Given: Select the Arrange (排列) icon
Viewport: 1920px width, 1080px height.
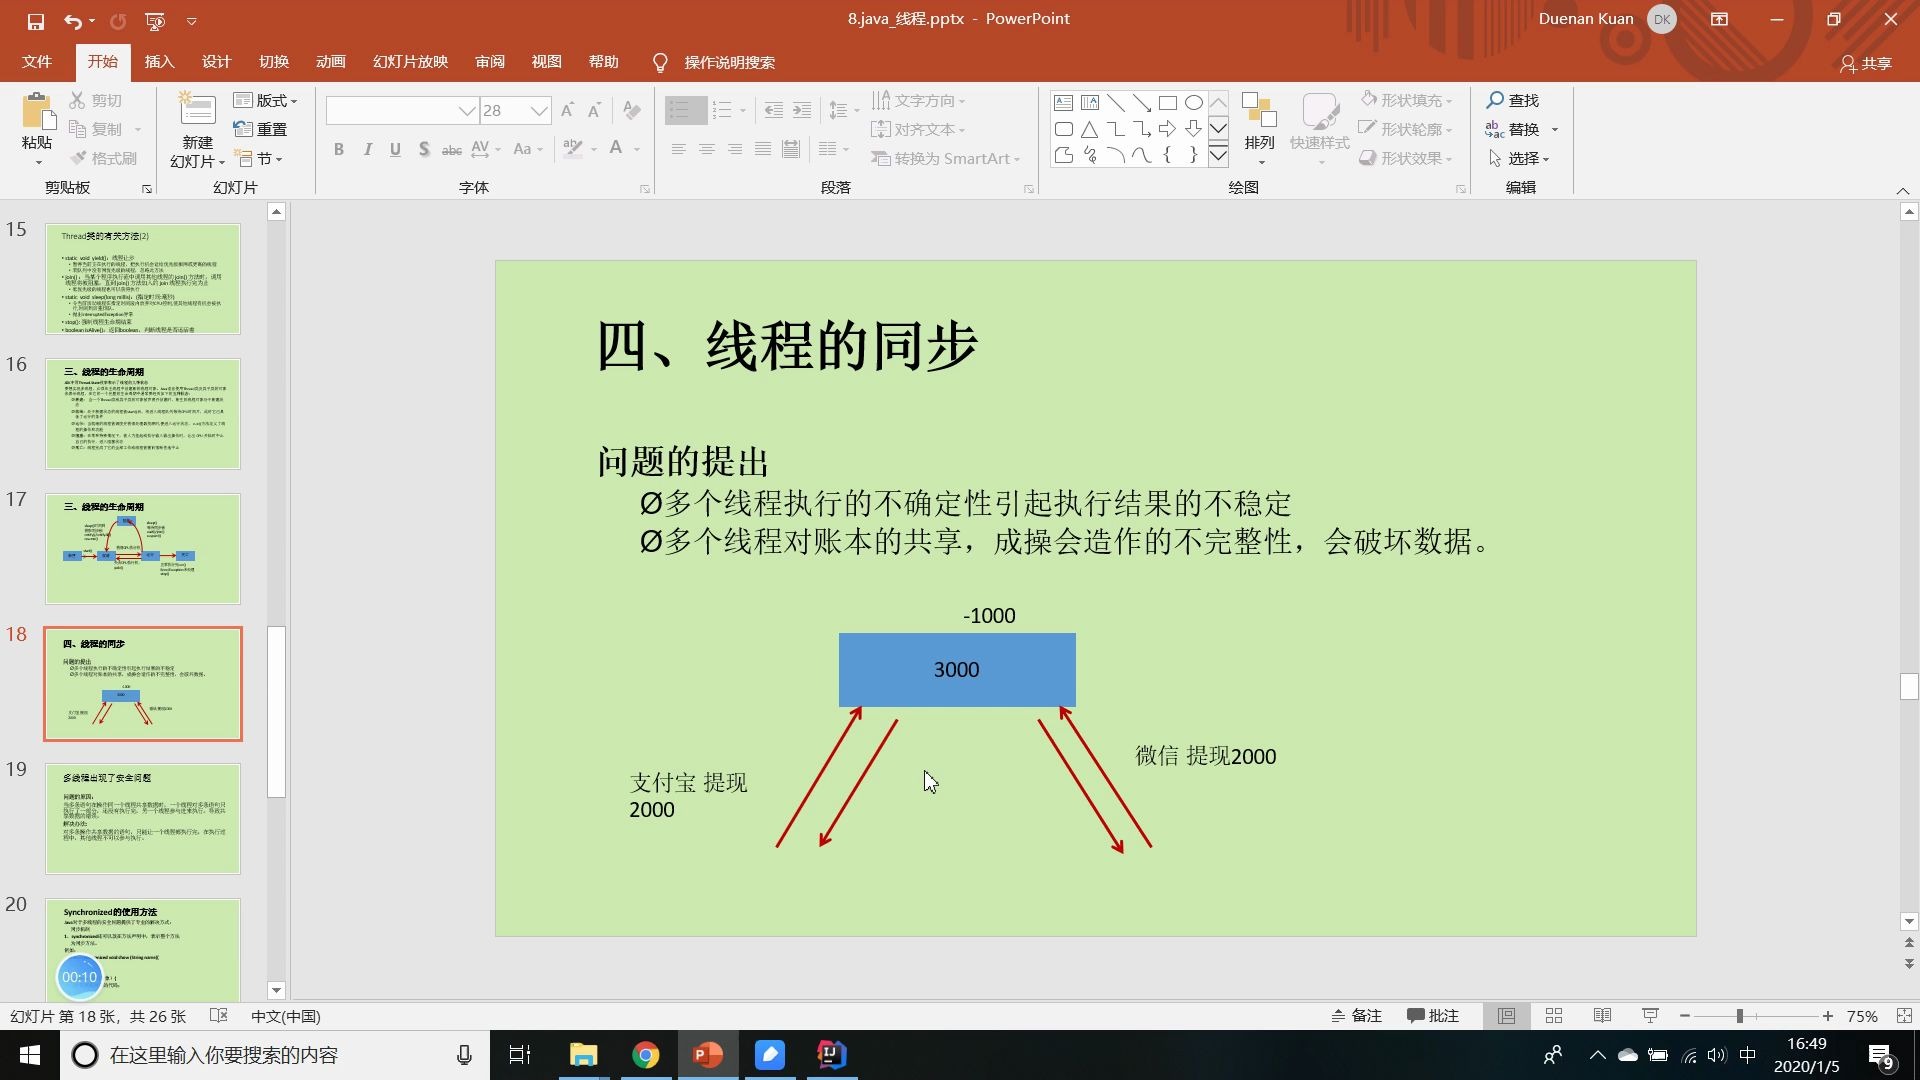Looking at the screenshot, I should [x=1259, y=112].
